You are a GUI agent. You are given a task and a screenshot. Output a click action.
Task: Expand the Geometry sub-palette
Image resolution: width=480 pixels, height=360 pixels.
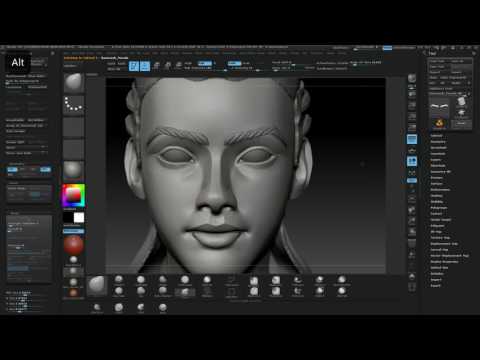pos(438,142)
